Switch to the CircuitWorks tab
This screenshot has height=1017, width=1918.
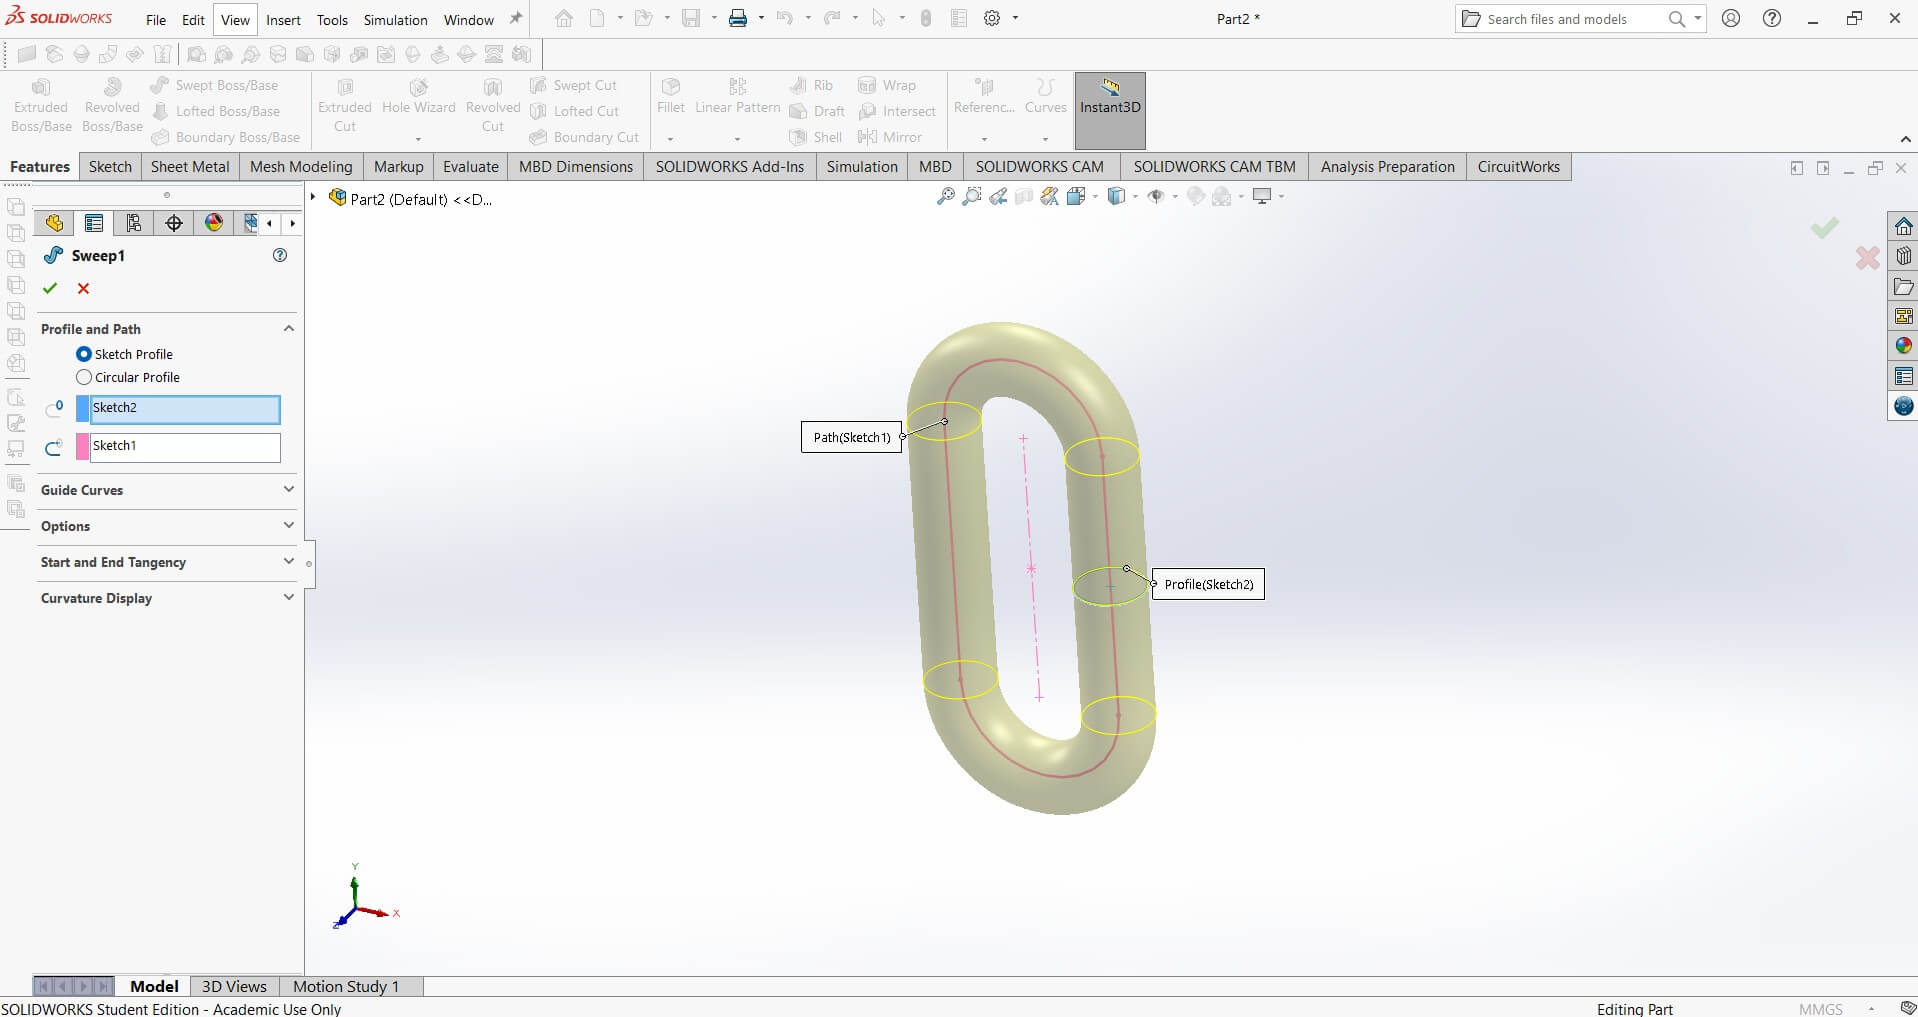1518,166
